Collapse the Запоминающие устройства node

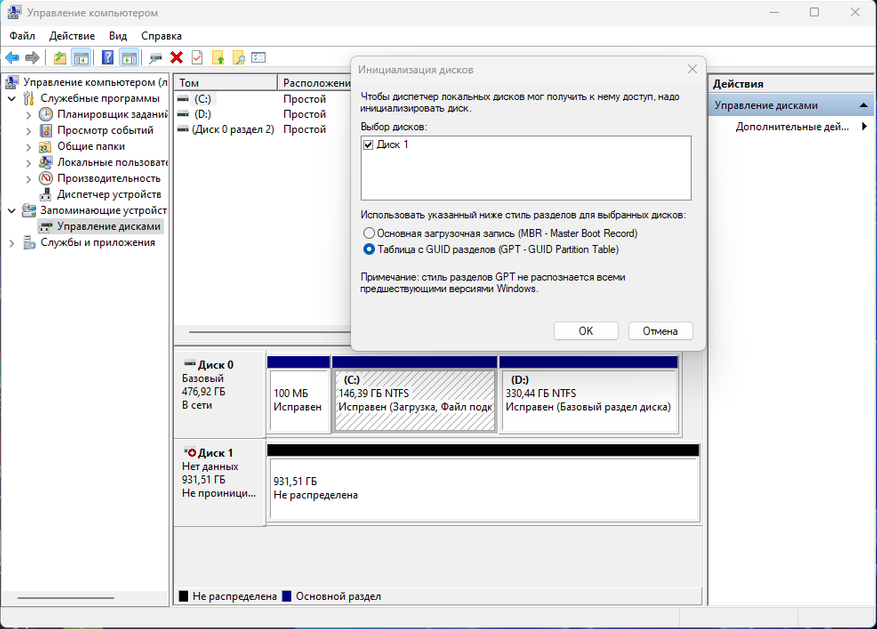pos(12,211)
